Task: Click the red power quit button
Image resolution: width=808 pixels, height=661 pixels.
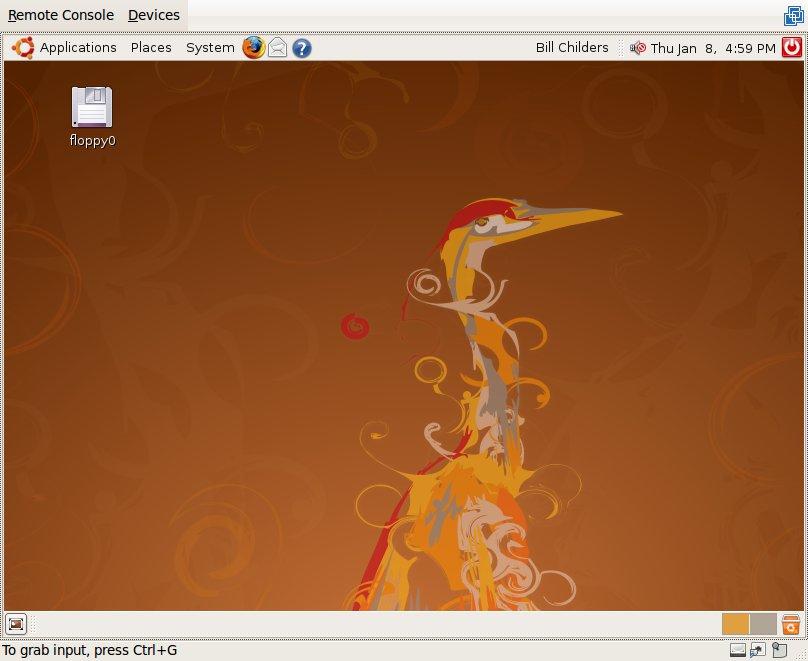Action: coord(791,47)
